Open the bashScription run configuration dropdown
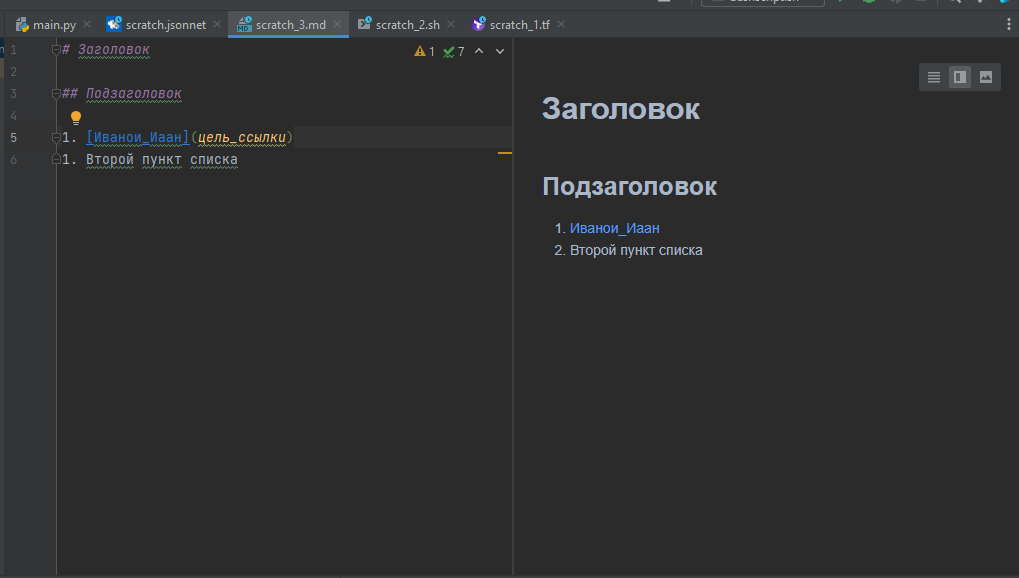1019x578 pixels. click(762, 2)
